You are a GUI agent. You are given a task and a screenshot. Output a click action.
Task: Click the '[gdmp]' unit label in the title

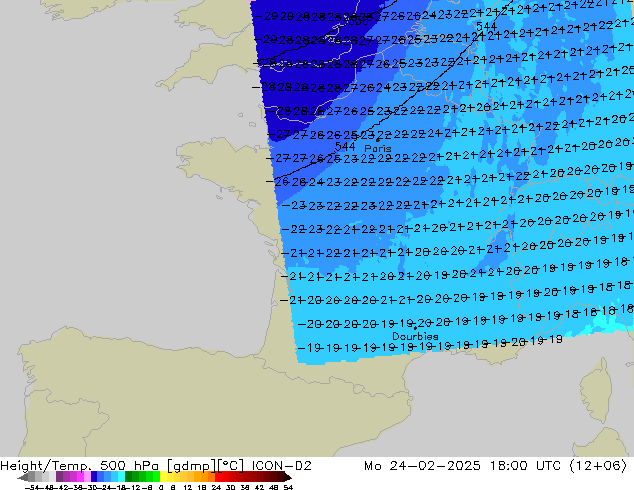192,466
